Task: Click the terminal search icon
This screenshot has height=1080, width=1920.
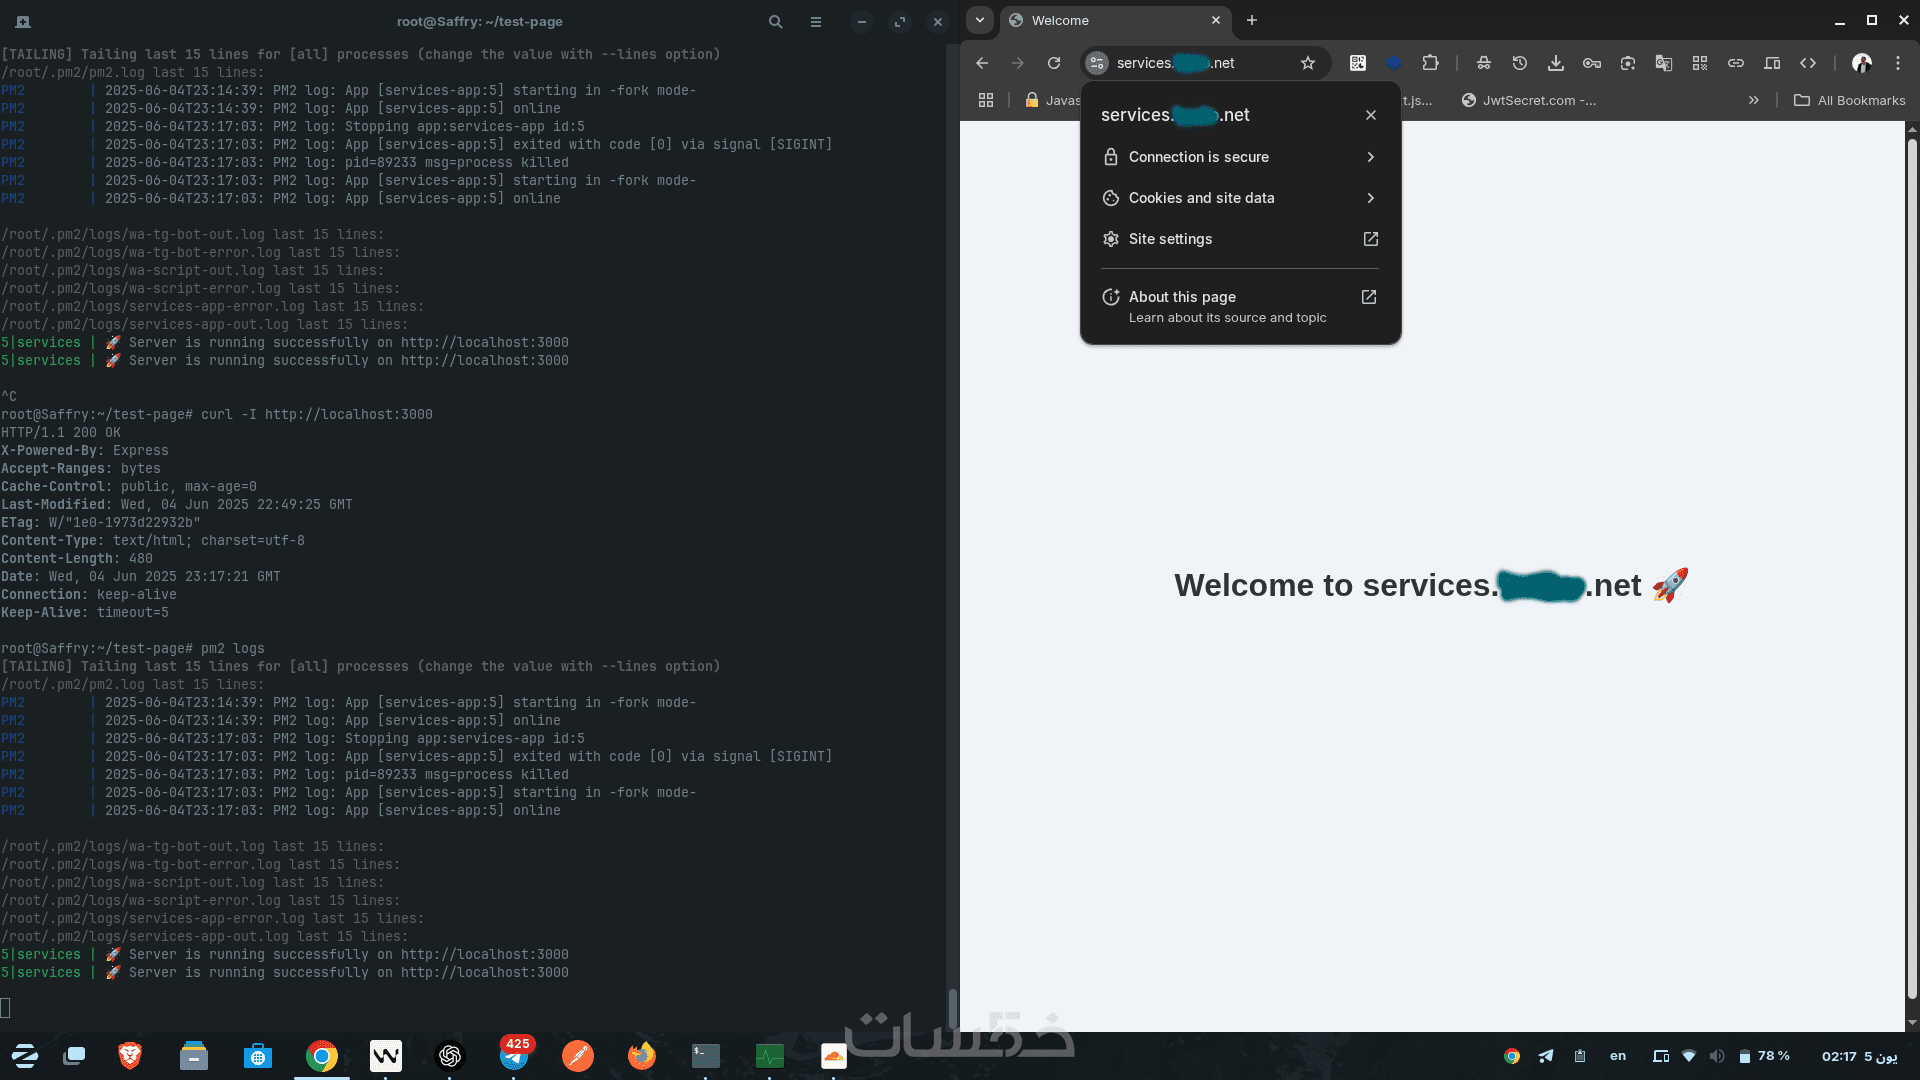Action: coord(775,21)
